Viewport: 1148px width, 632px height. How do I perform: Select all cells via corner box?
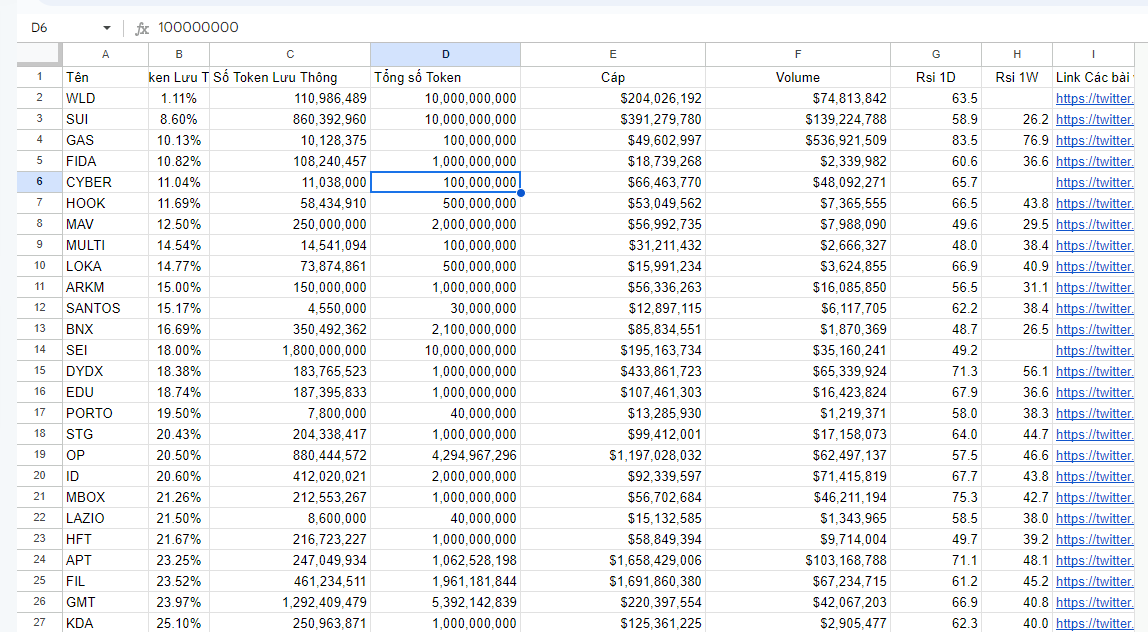point(40,55)
